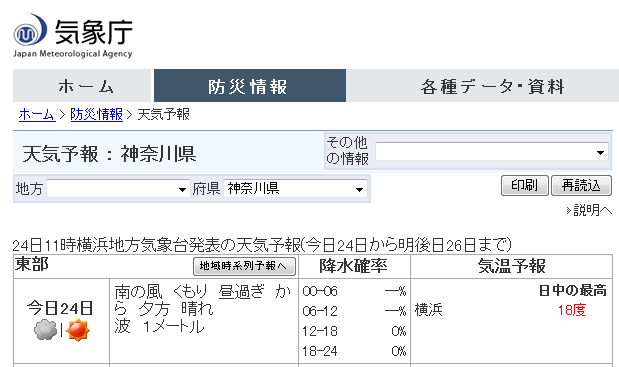Open the 府県 dropdown showing 神奈川県

point(295,189)
